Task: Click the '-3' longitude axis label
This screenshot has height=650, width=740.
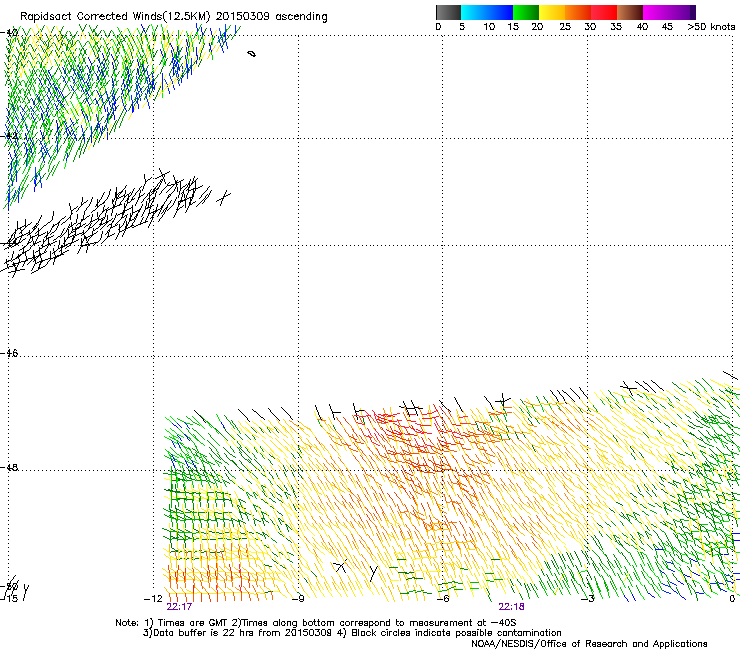Action: (588, 599)
